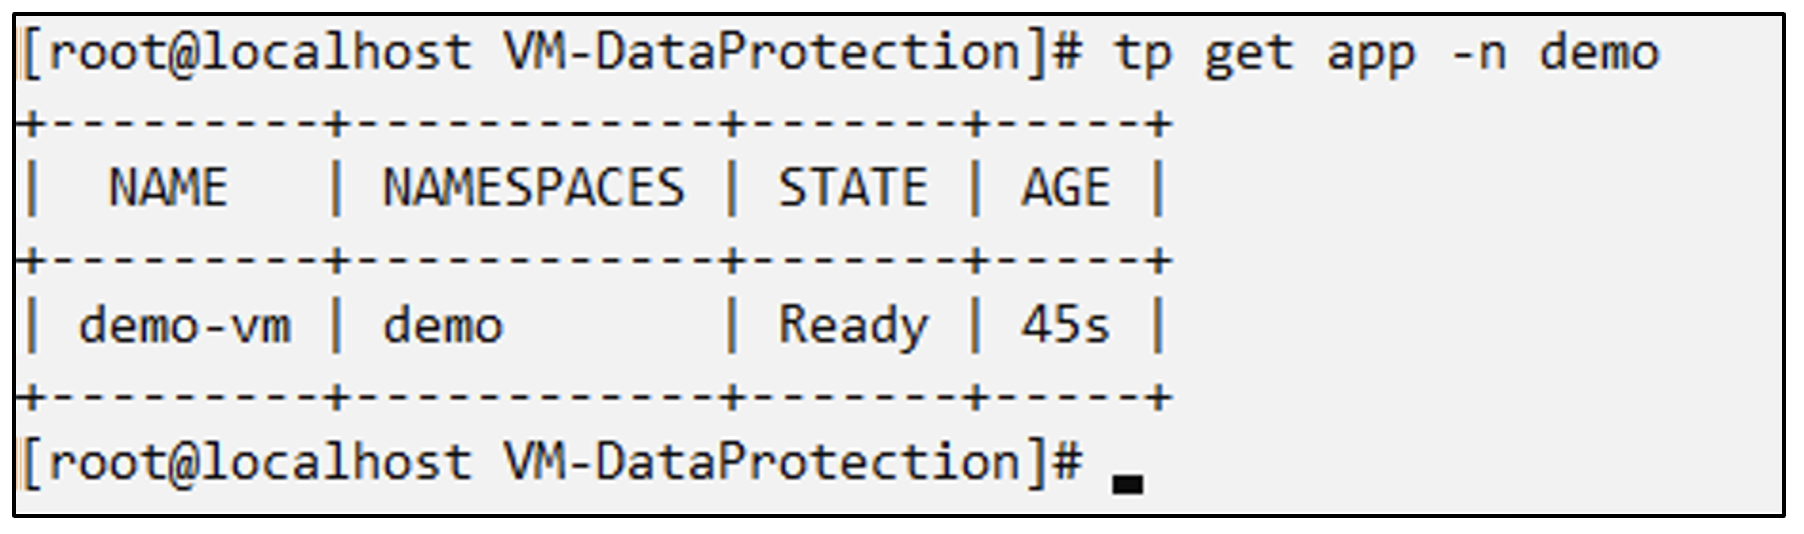Click 'root@localhost' in the top prompt line
The height and width of the screenshot is (534, 1804).
[x=260, y=53]
